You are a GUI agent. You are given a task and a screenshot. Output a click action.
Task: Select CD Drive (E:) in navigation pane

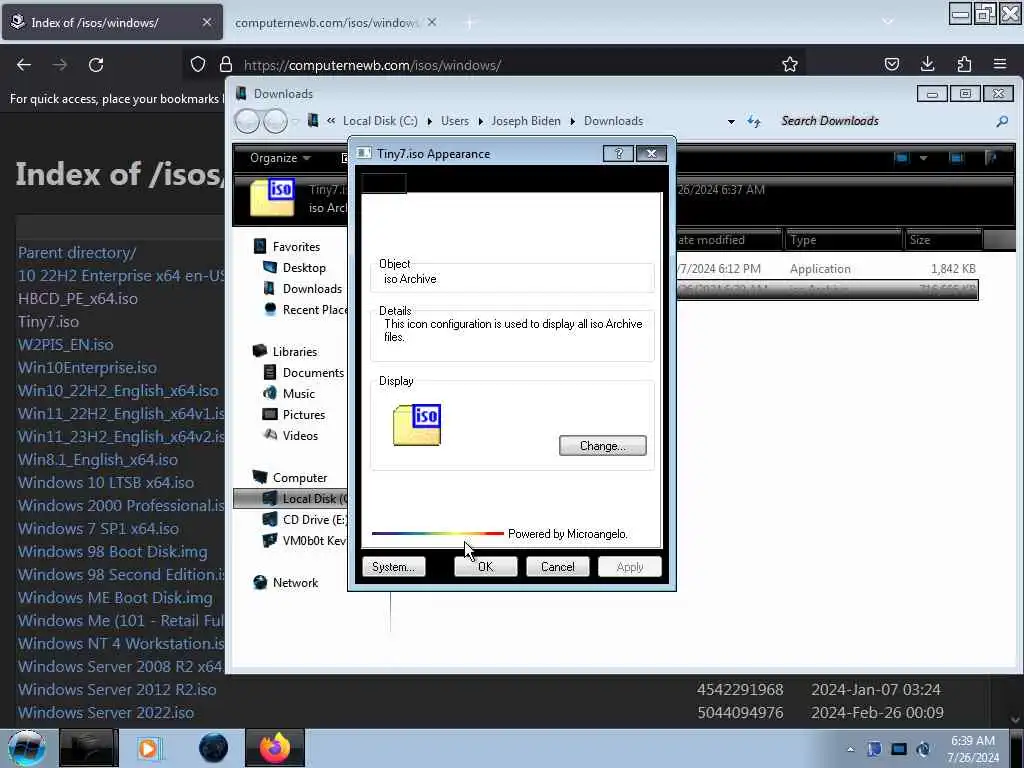coord(313,520)
